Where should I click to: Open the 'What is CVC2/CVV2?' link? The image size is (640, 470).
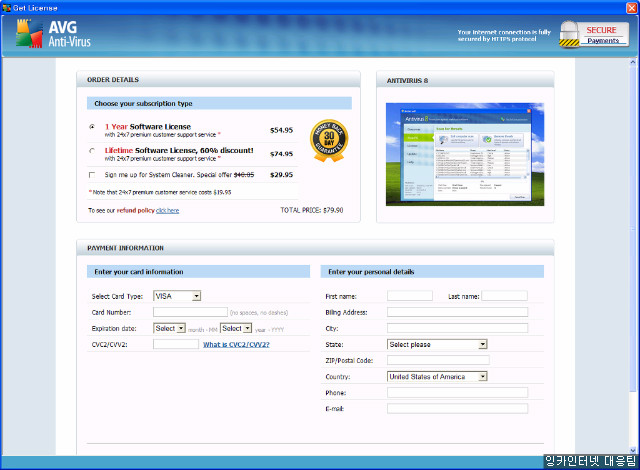pos(236,345)
